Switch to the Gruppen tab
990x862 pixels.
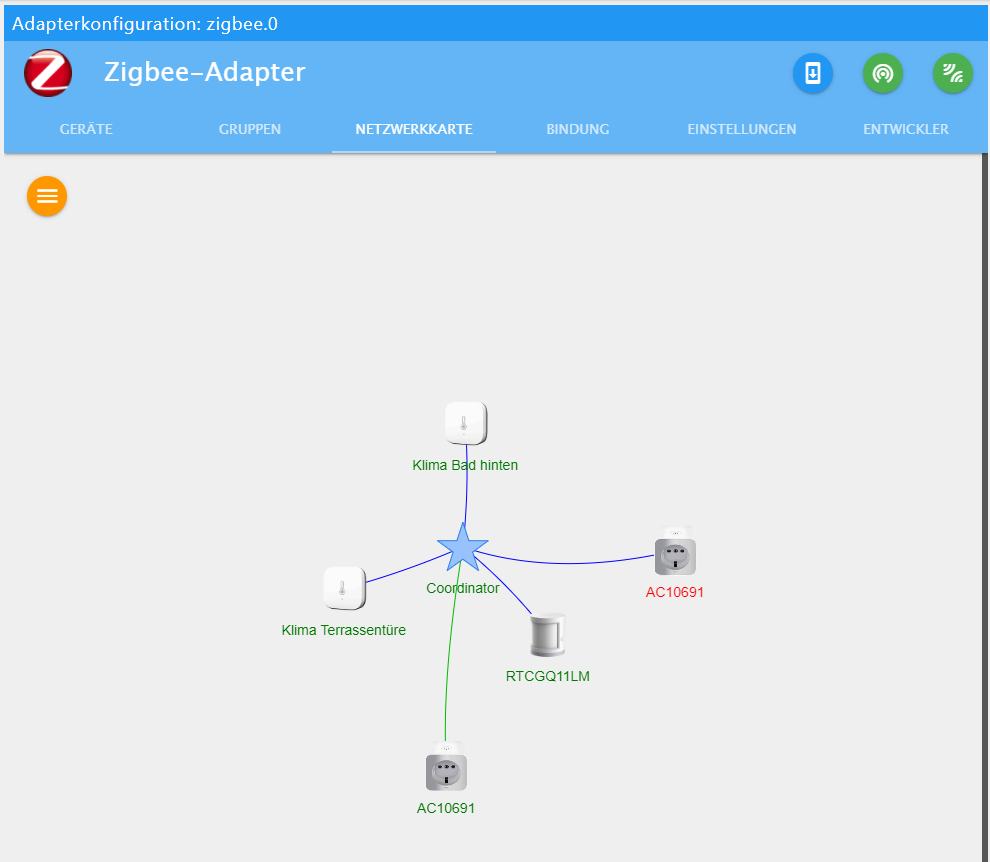250,129
